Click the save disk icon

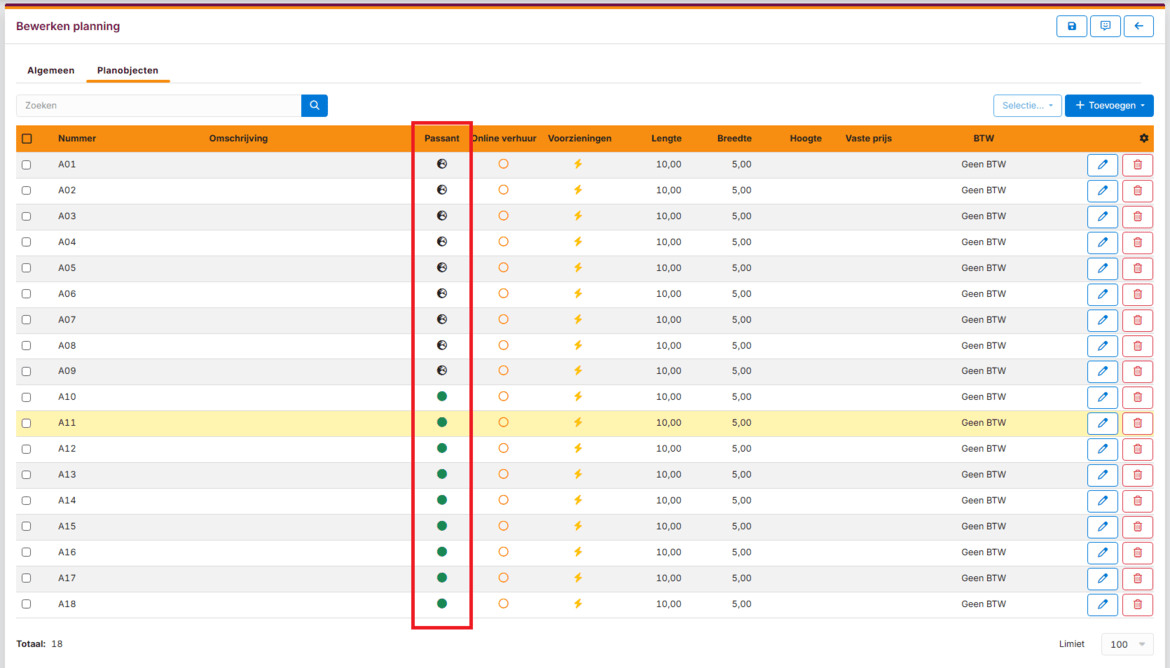pos(1071,26)
